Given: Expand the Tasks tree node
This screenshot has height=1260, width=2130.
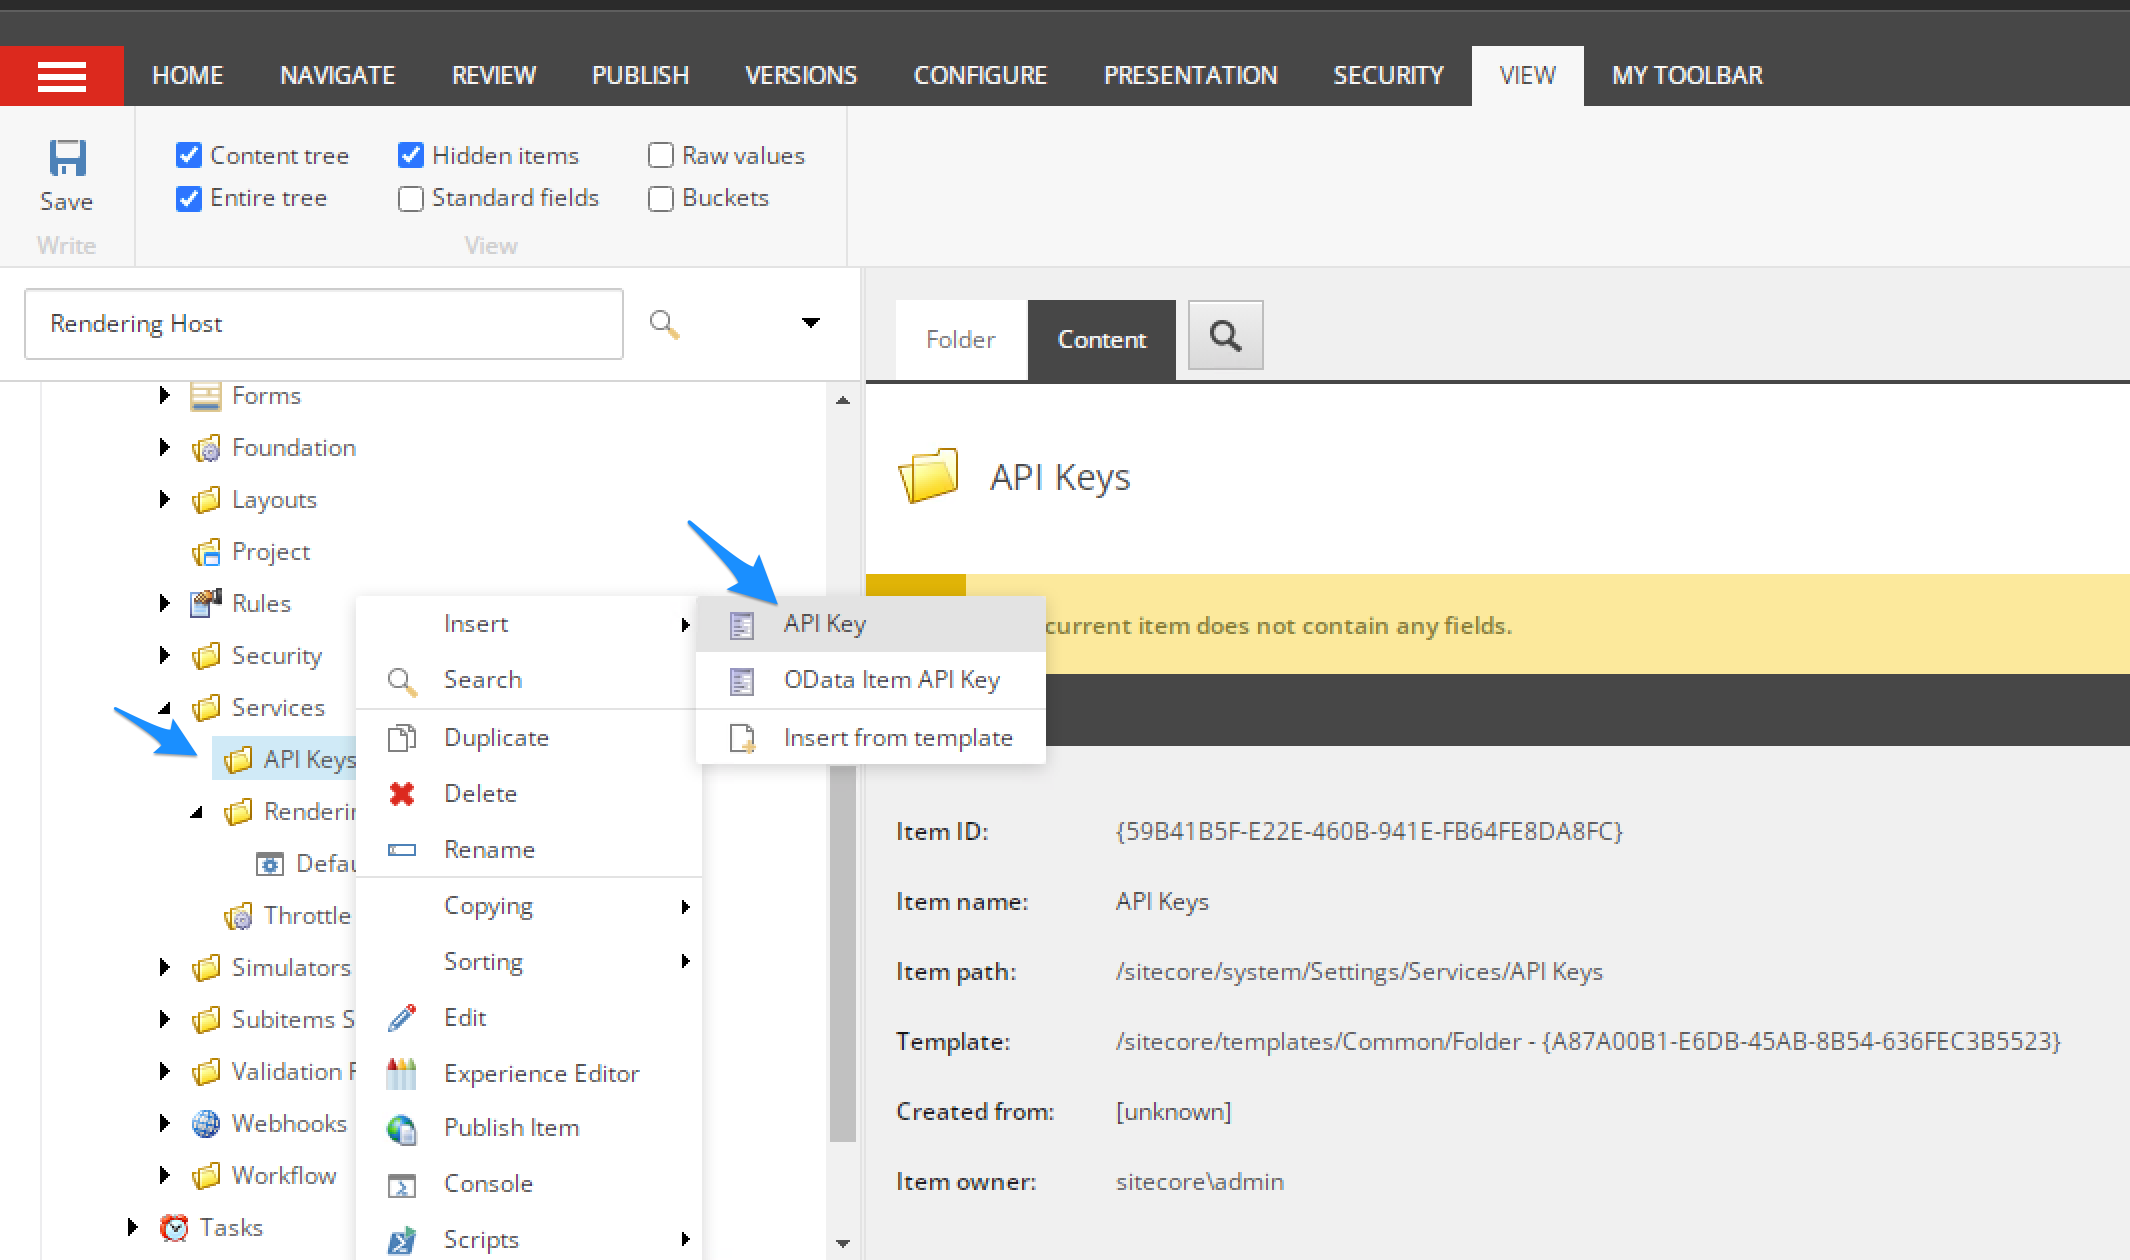Looking at the screenshot, I should point(133,1227).
